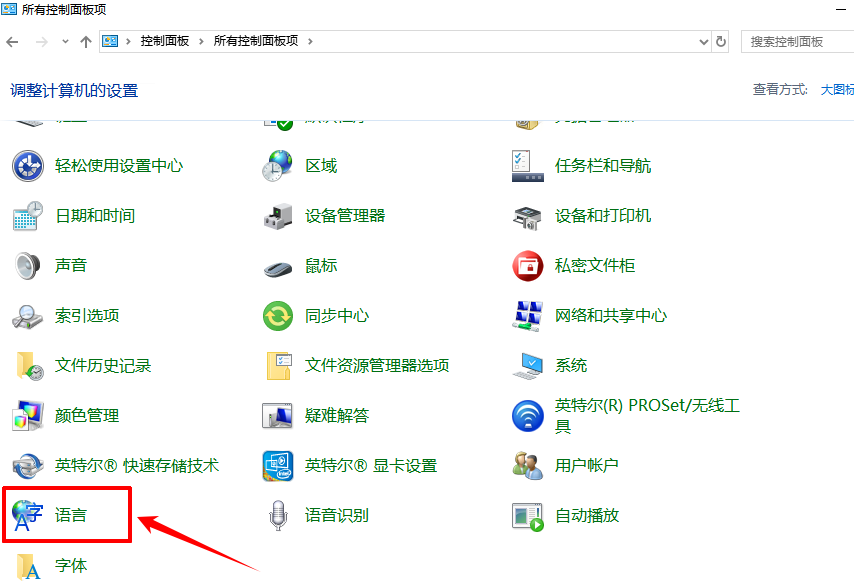Click the 语音识别 link text
Viewport: 854px width, 588px height.
[x=337, y=515]
